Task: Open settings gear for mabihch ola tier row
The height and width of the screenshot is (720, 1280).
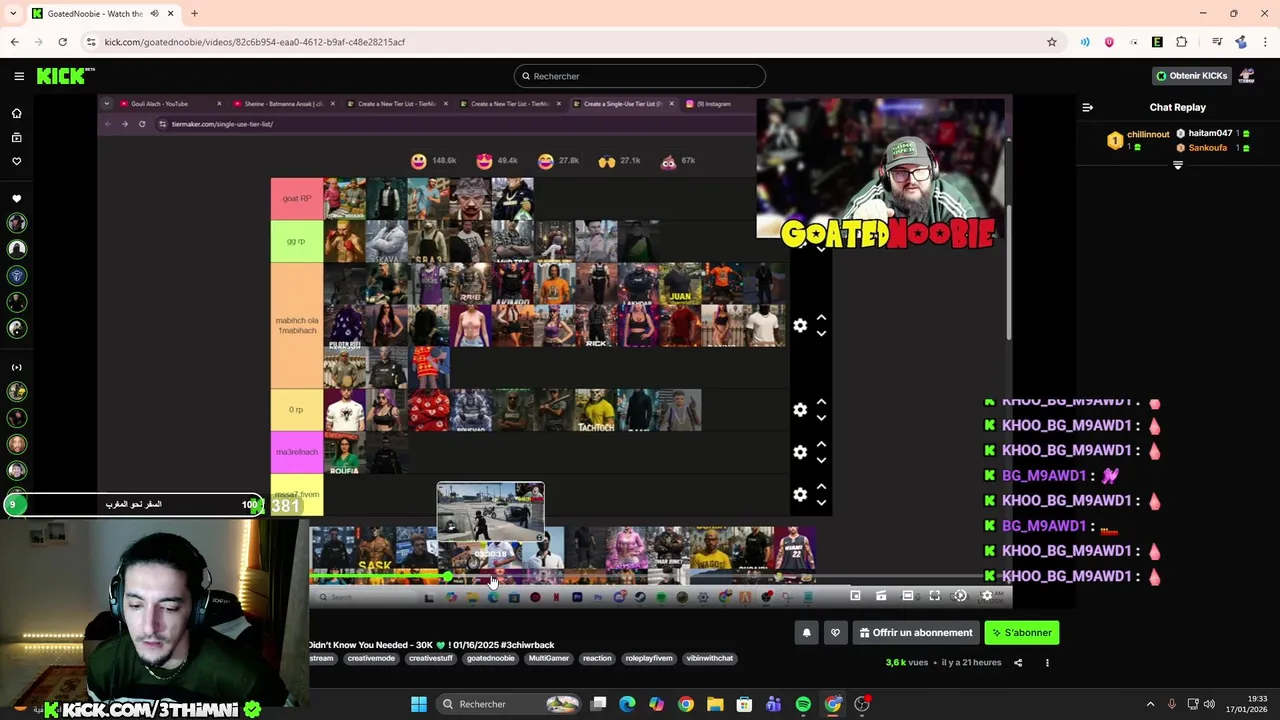Action: pos(800,325)
